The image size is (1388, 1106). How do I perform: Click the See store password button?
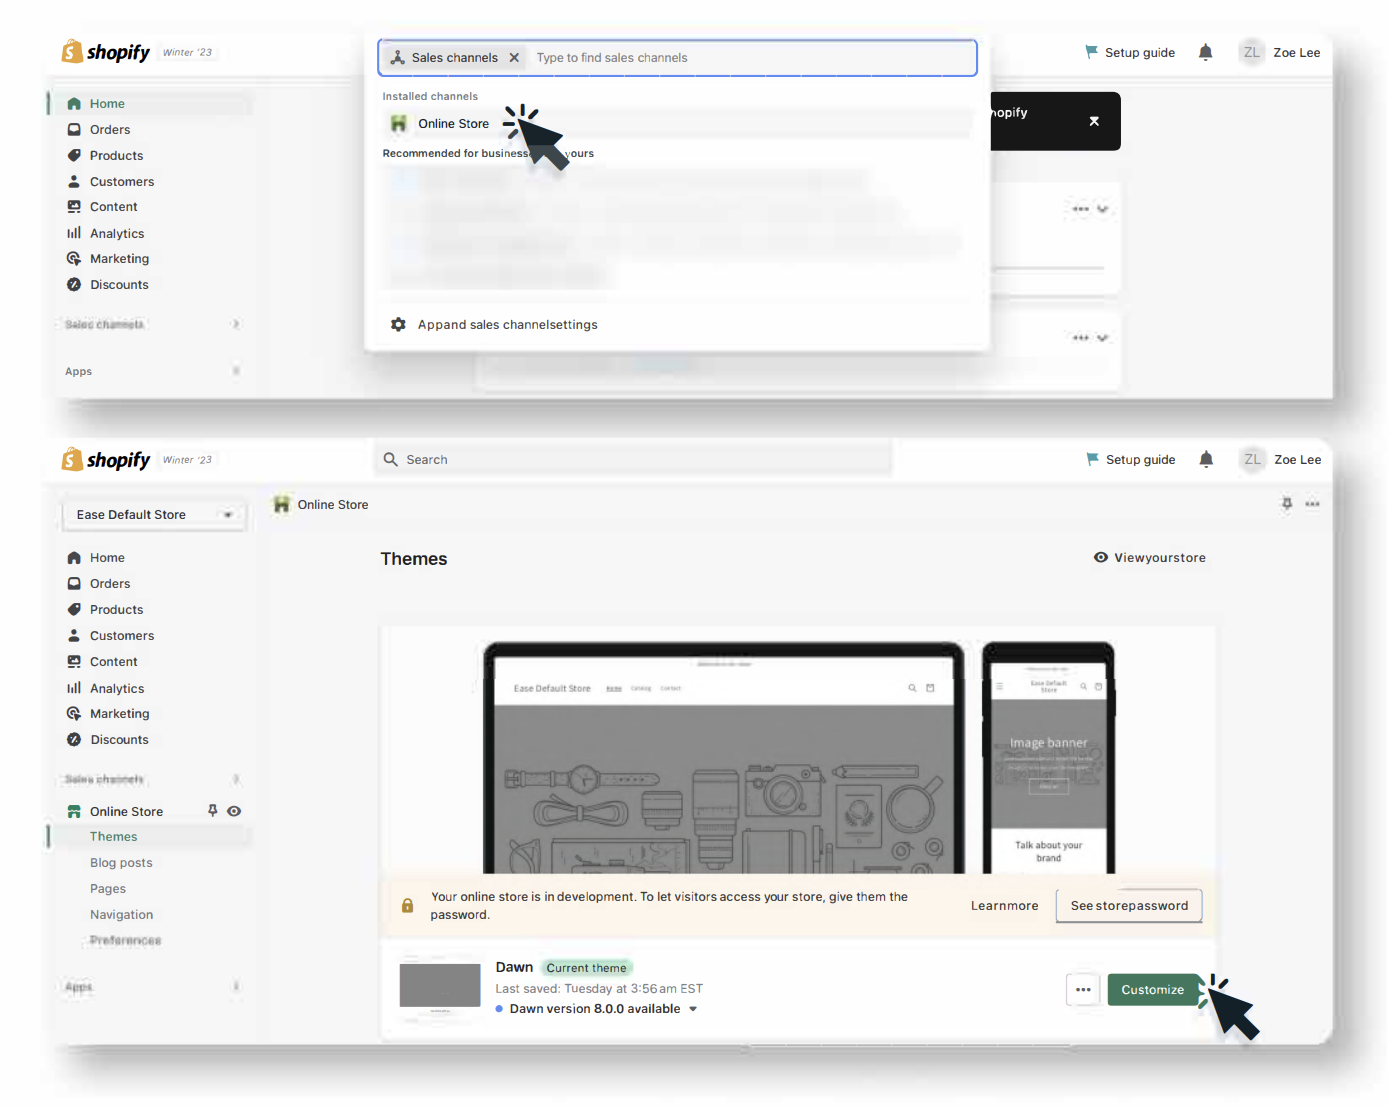[x=1129, y=906]
